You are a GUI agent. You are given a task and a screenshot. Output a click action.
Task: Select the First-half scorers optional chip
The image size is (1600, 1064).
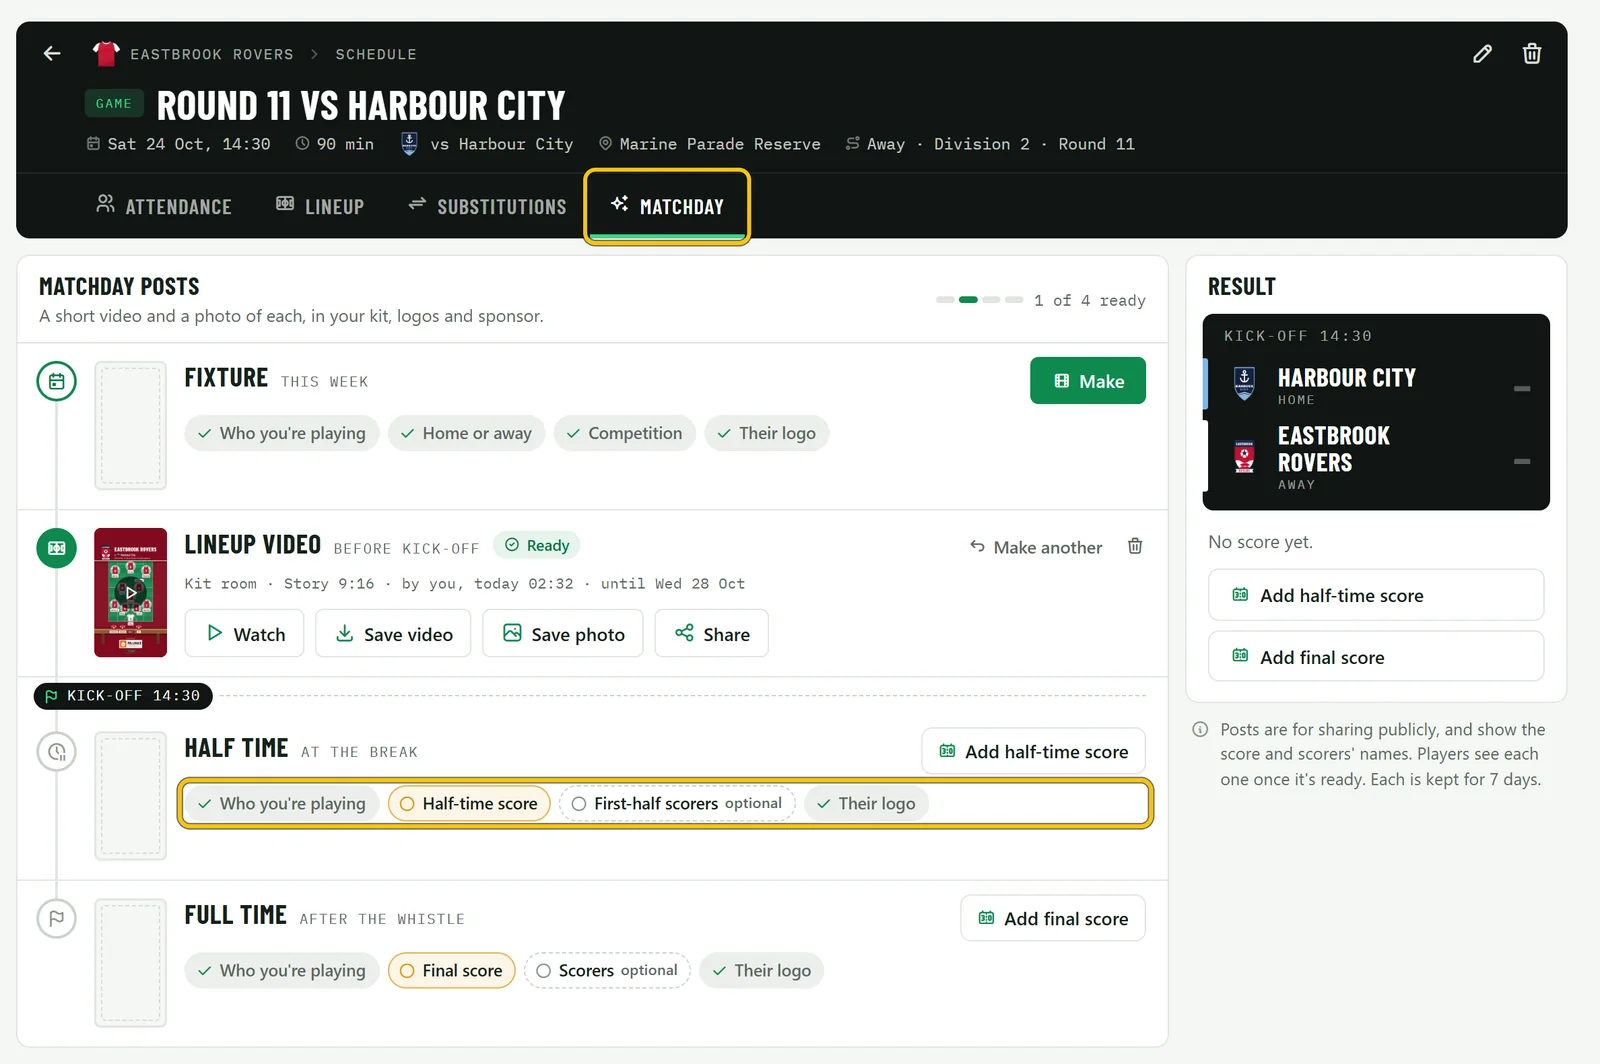point(677,803)
